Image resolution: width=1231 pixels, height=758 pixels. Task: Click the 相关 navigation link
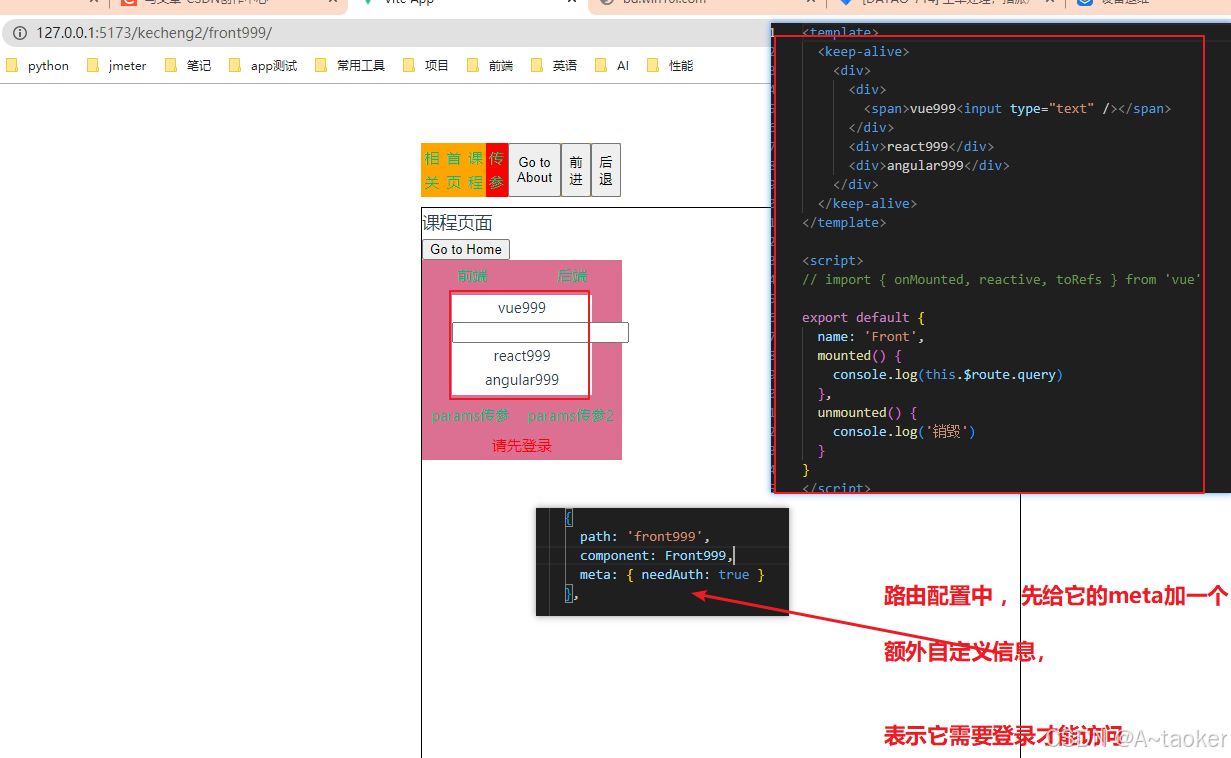[432, 170]
